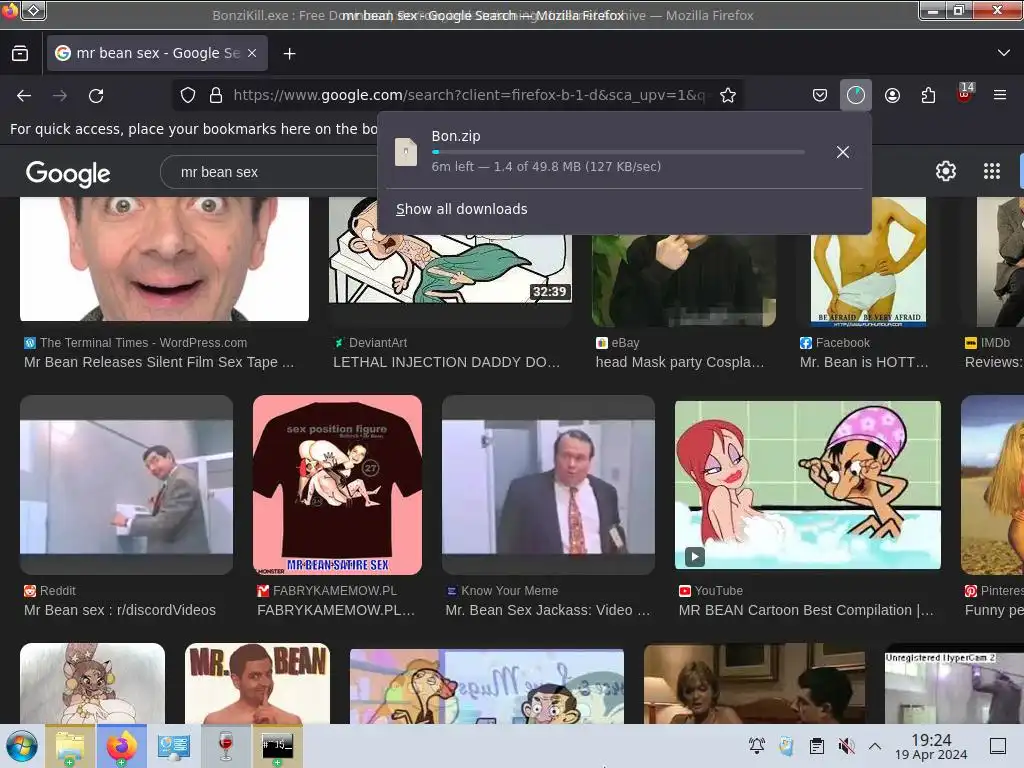Unmute the volume tray icon
This screenshot has height=768, width=1024.
[846, 746]
